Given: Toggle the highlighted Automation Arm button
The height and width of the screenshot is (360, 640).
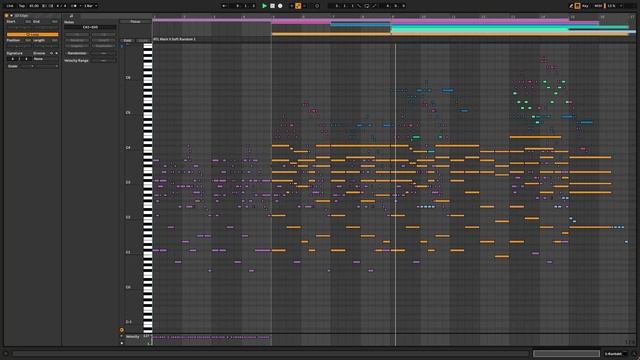Looking at the screenshot, I should (x=298, y=6).
